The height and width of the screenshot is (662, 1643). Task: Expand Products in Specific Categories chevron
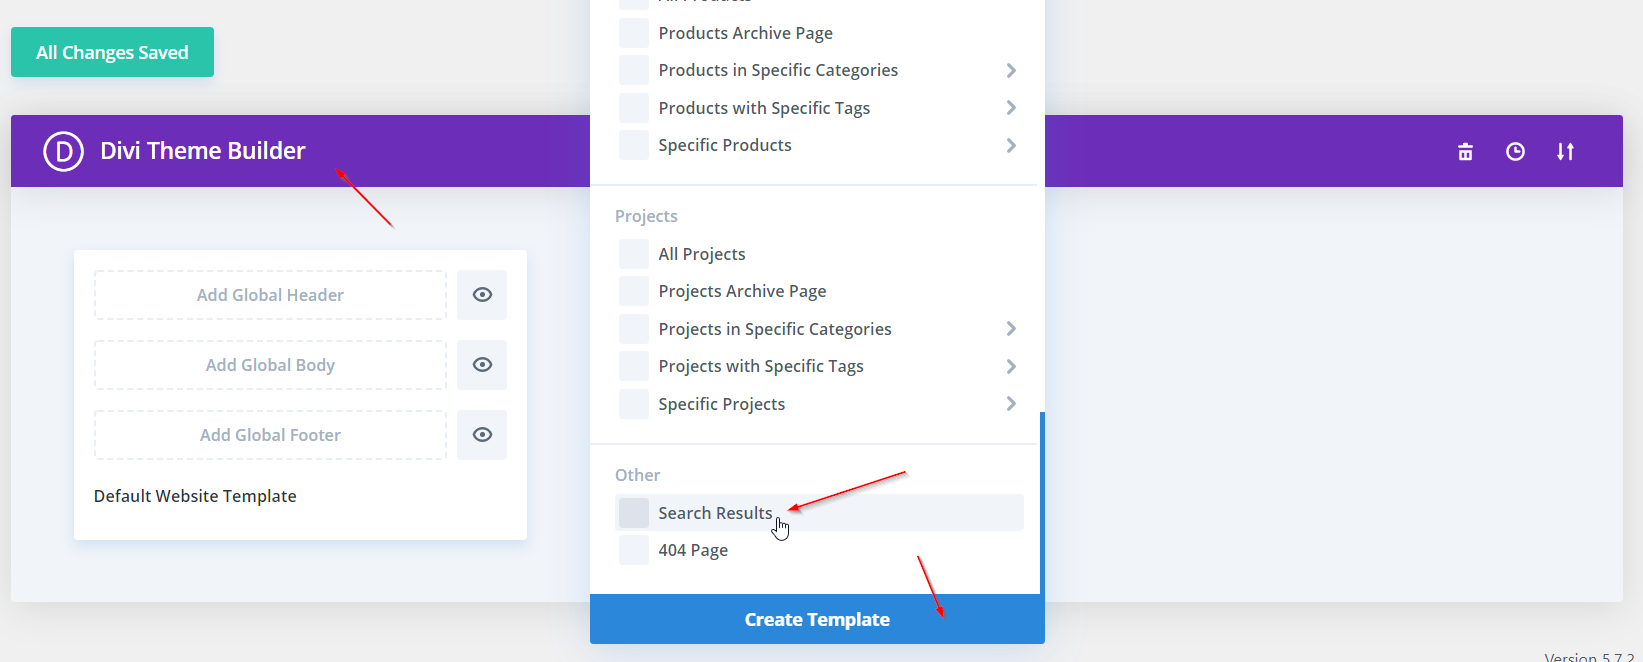tap(1011, 70)
